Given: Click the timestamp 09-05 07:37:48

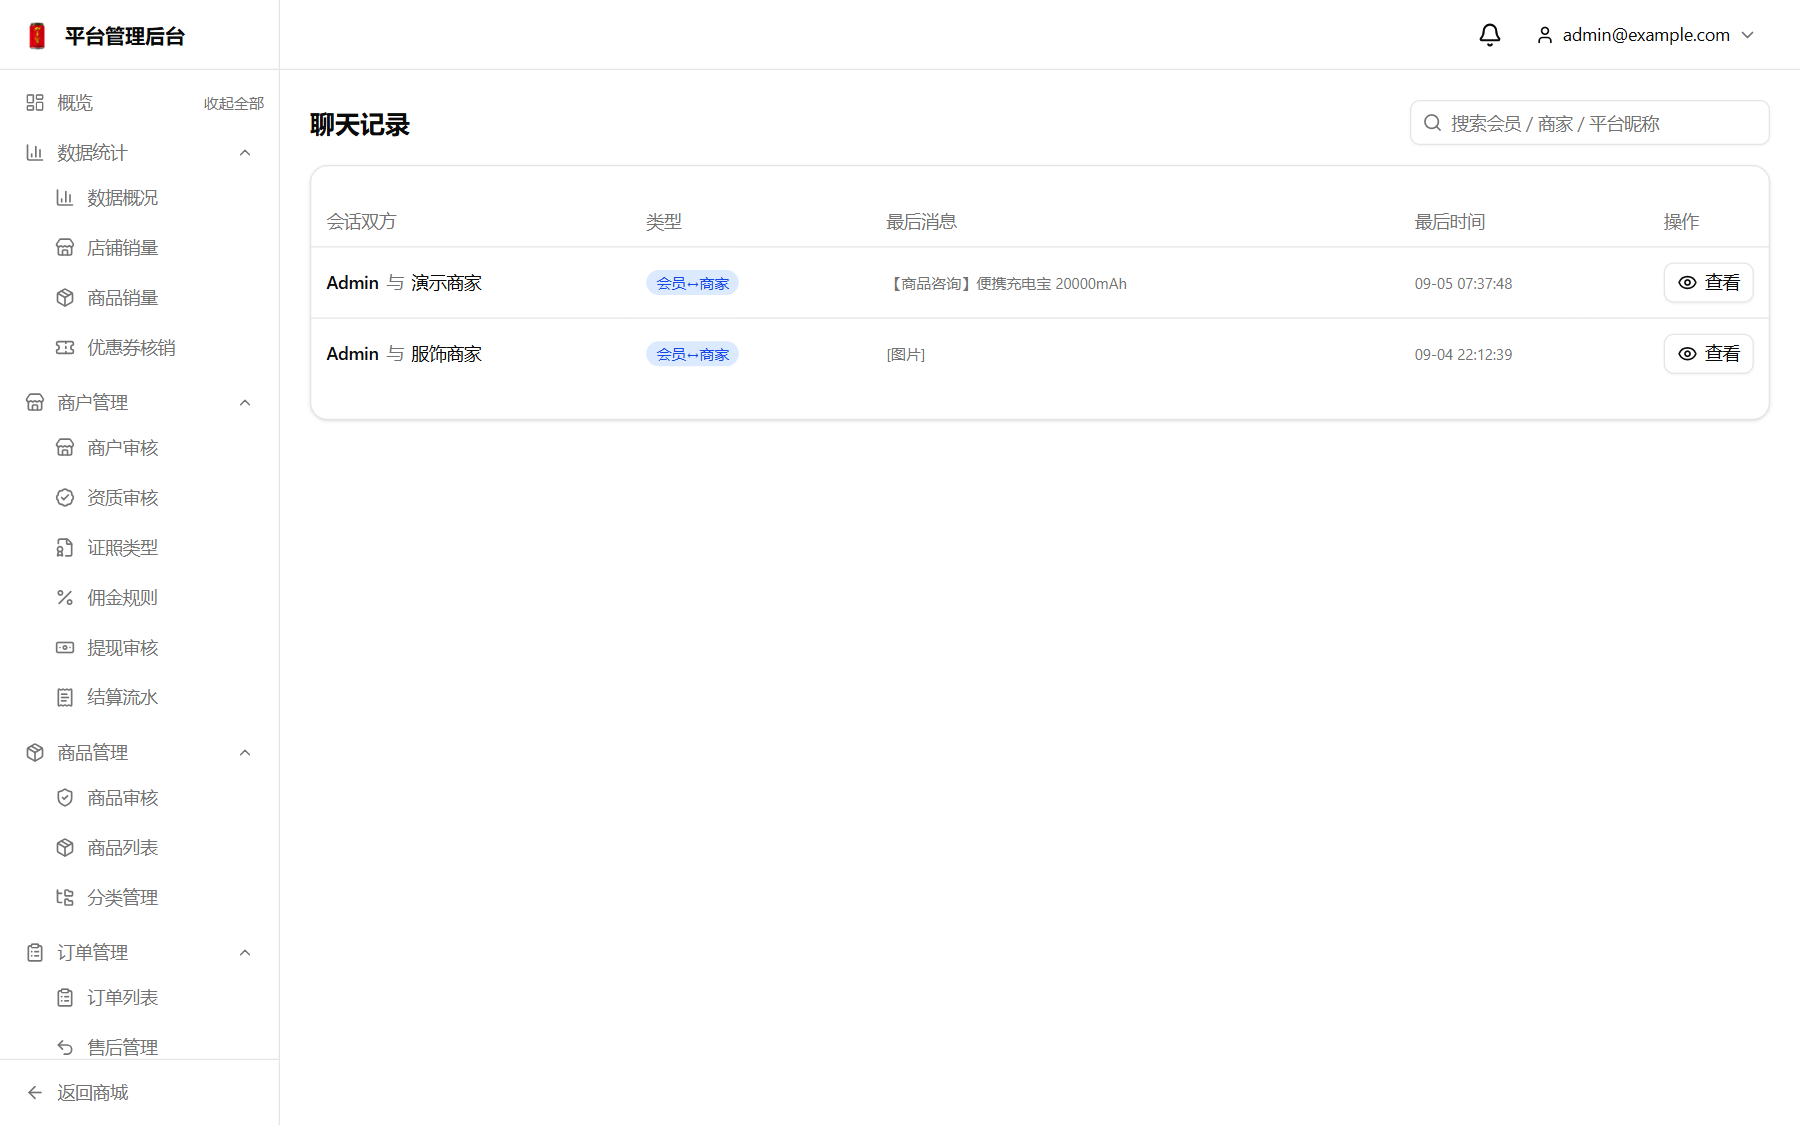Looking at the screenshot, I should pyautogui.click(x=1463, y=283).
